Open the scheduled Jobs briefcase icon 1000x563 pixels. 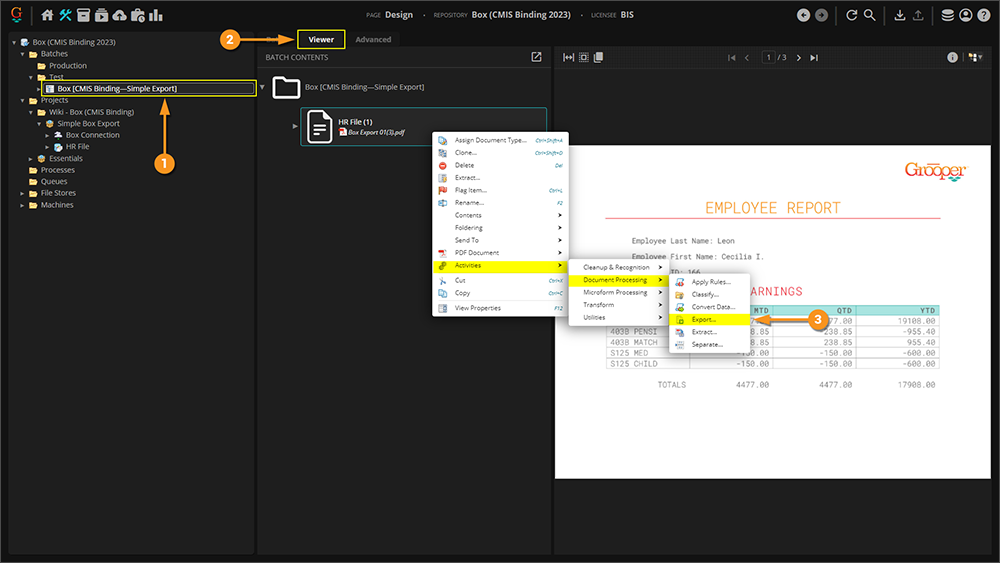coord(138,15)
